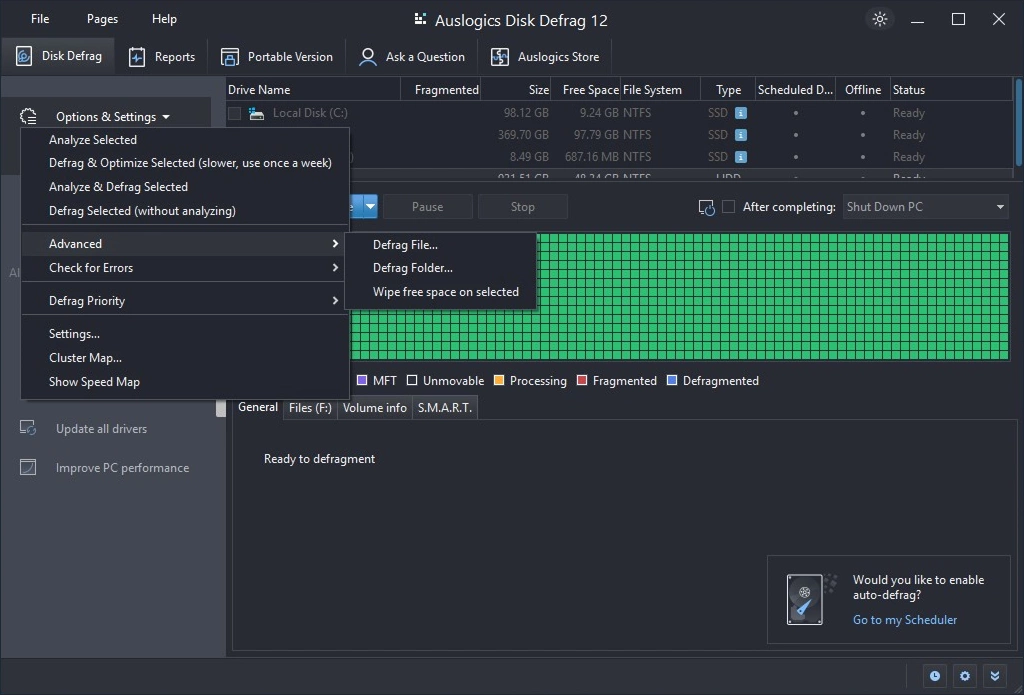
Task: Click the settings gear icon at bottom right
Action: [965, 676]
